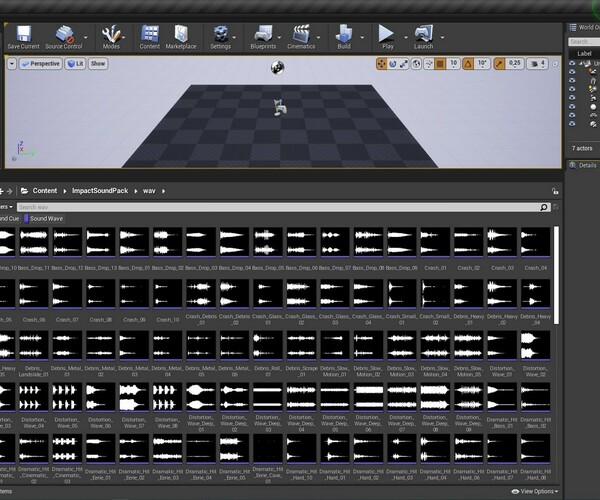Select the translate gizmo tool in viewport
The image size is (600, 500).
[382, 64]
